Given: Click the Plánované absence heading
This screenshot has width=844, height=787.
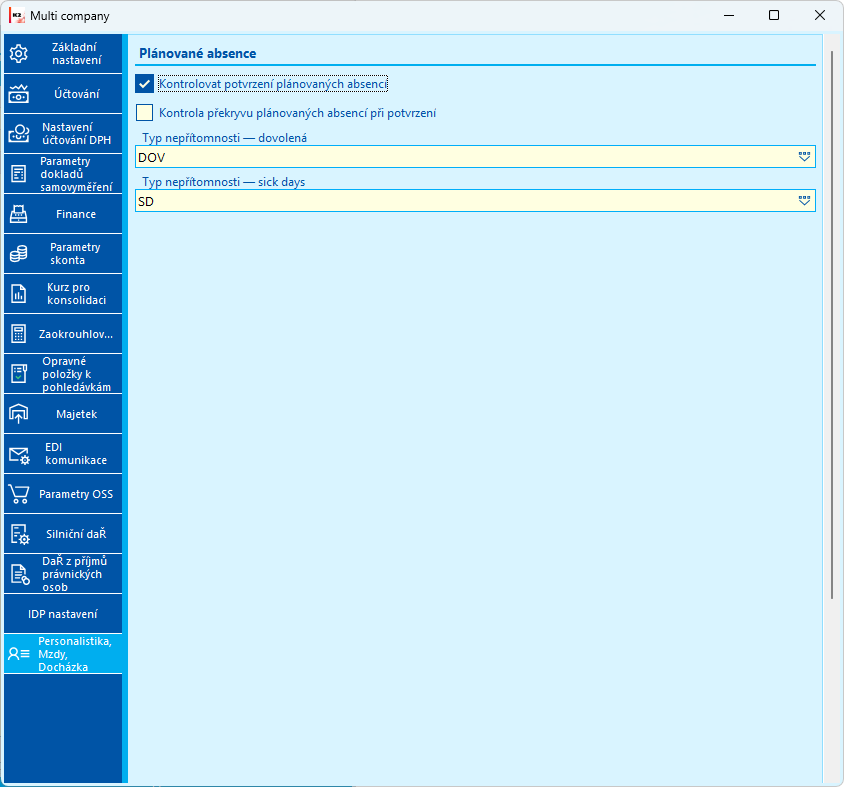Looking at the screenshot, I should [198, 53].
